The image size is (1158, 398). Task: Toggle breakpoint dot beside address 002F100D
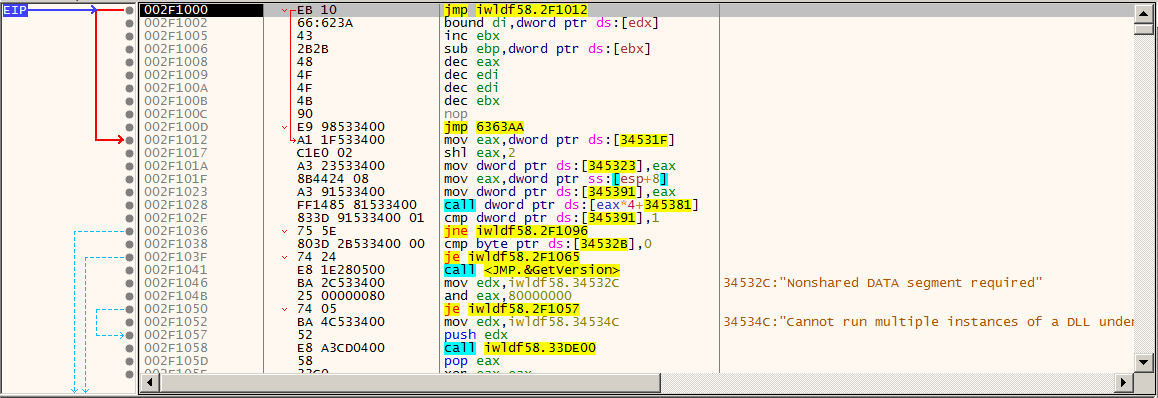tap(130, 127)
